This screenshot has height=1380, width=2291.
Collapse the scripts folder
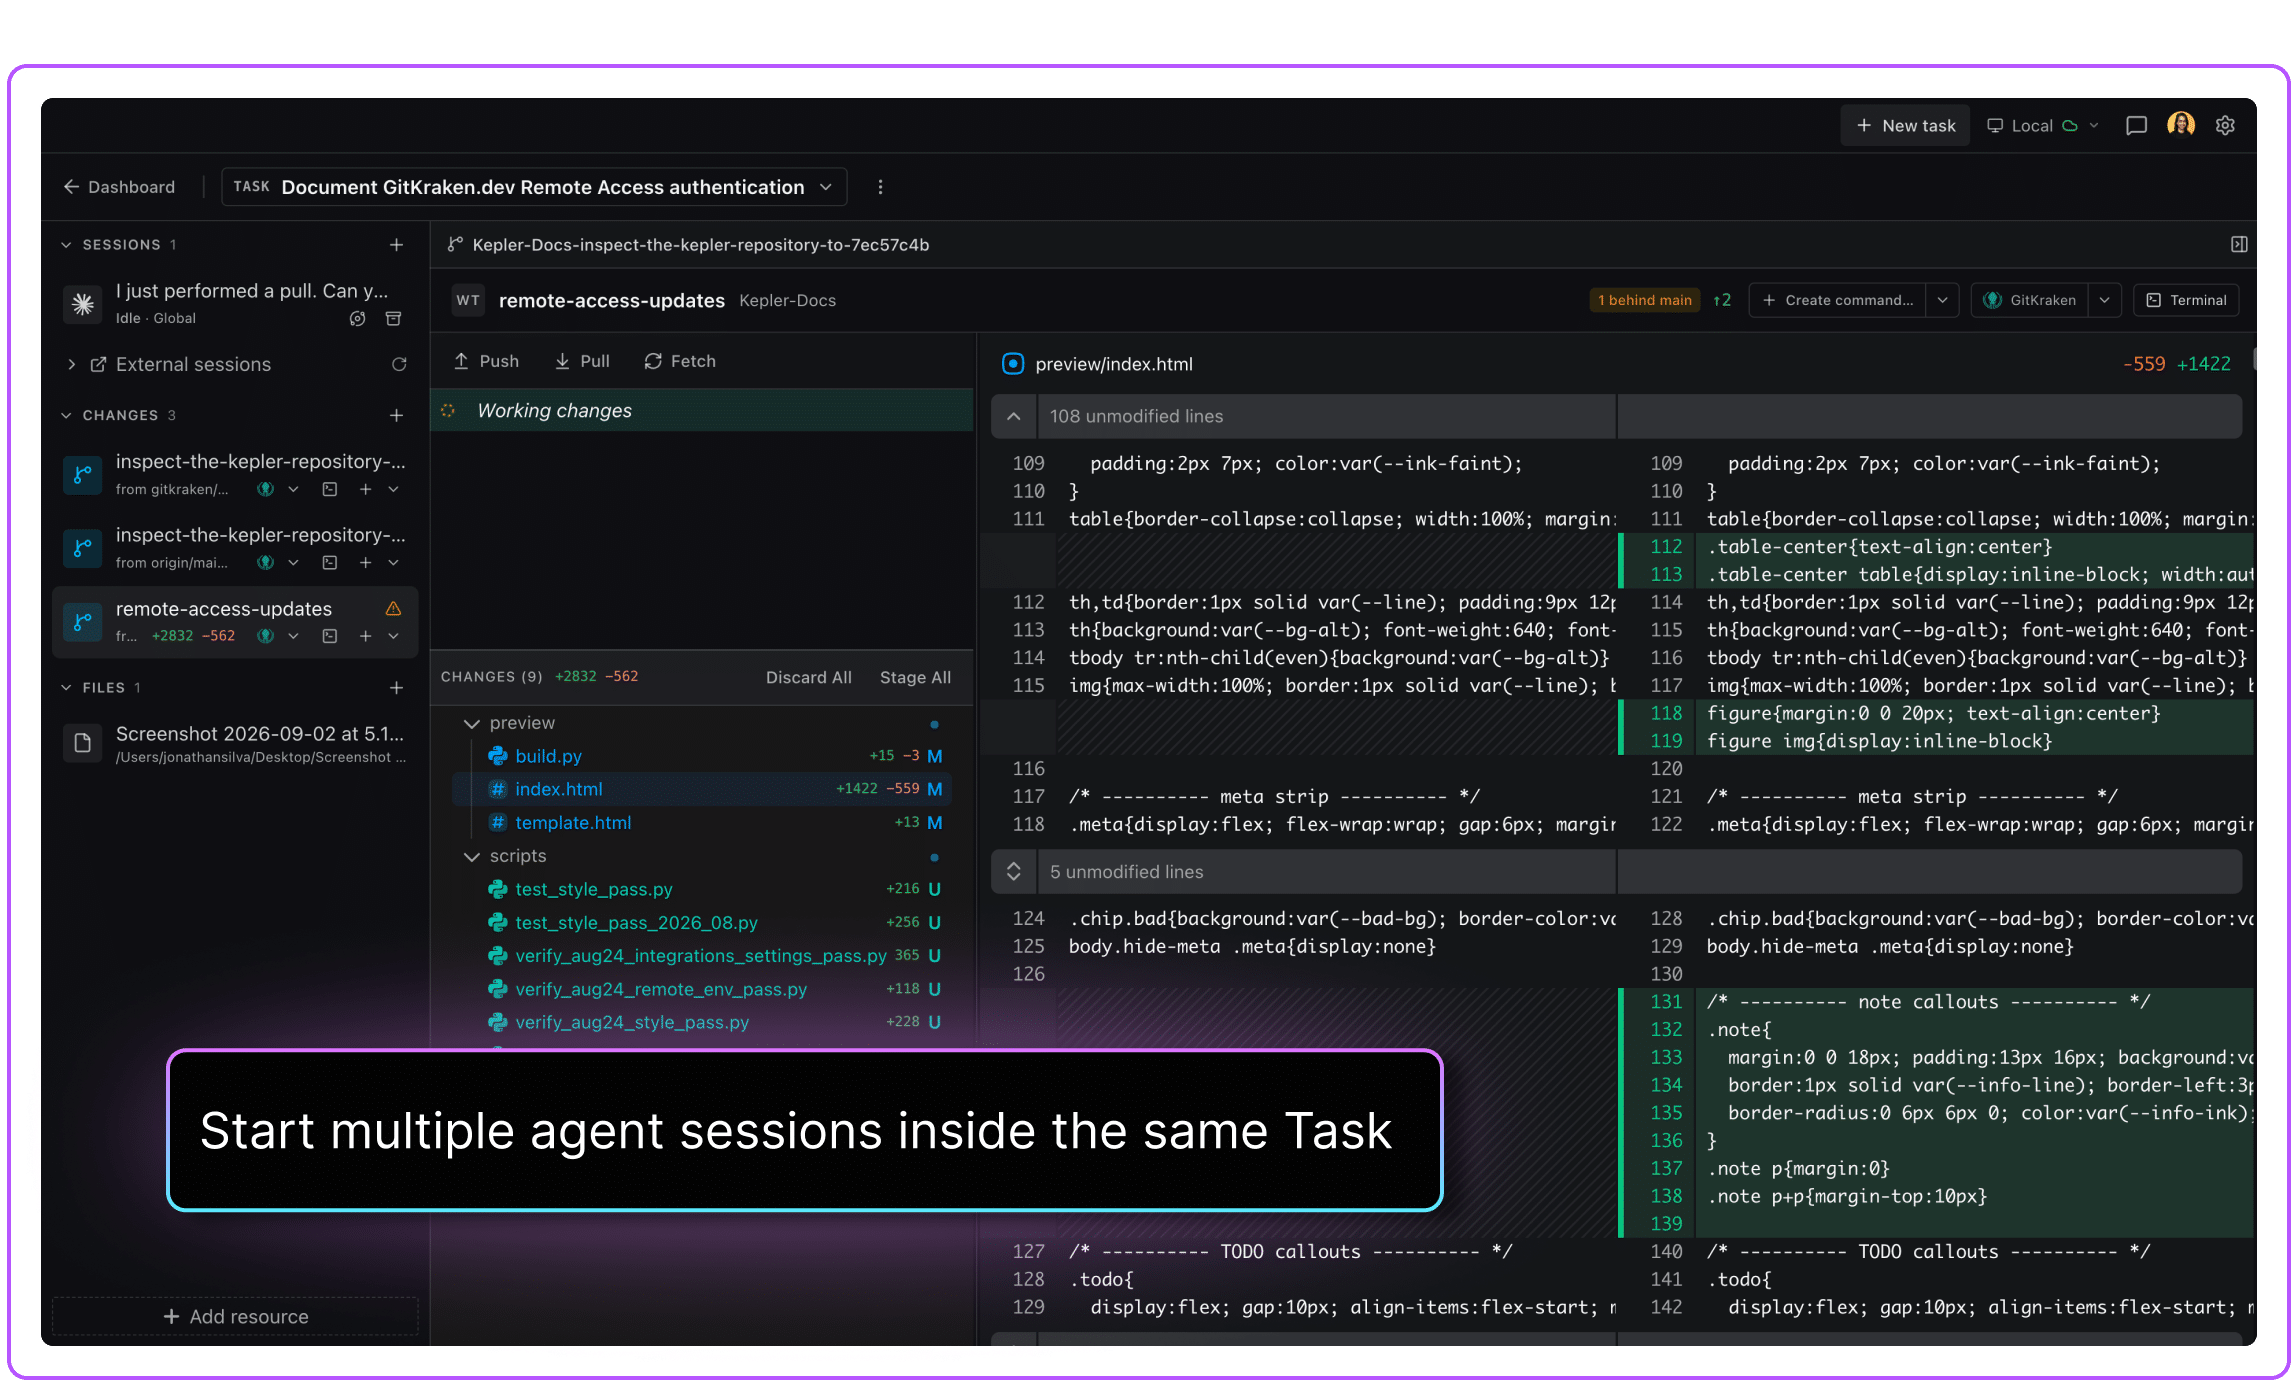click(x=472, y=857)
